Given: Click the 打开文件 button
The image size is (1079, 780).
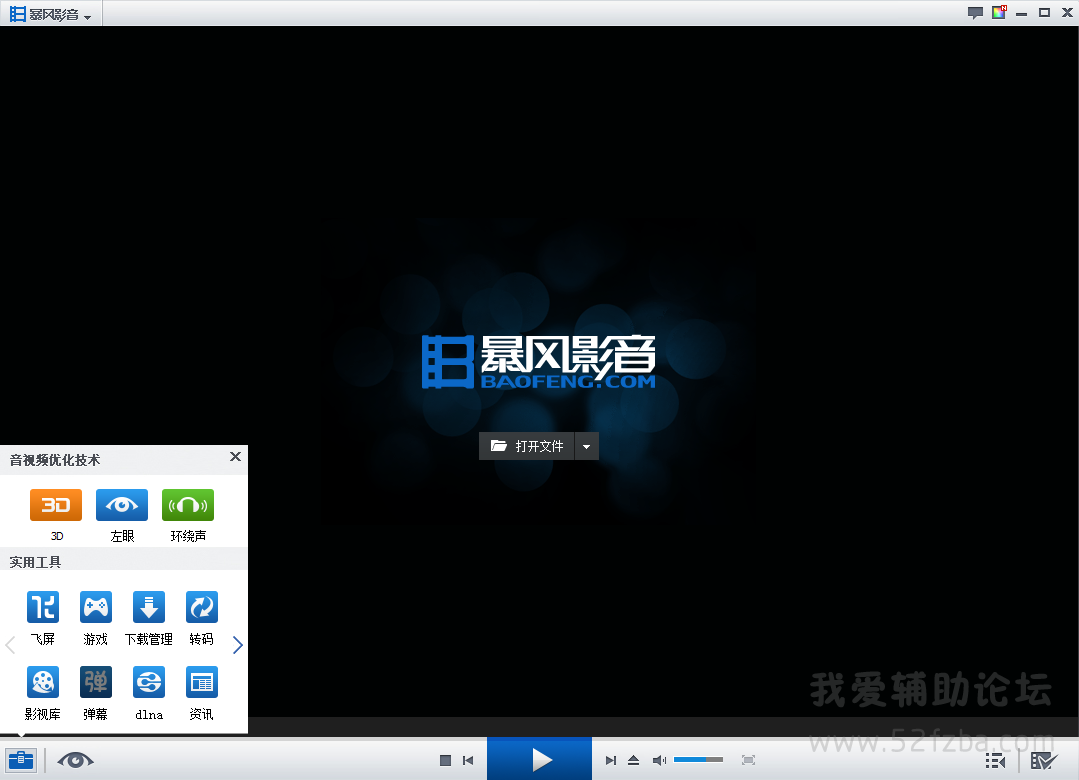Looking at the screenshot, I should click(526, 446).
